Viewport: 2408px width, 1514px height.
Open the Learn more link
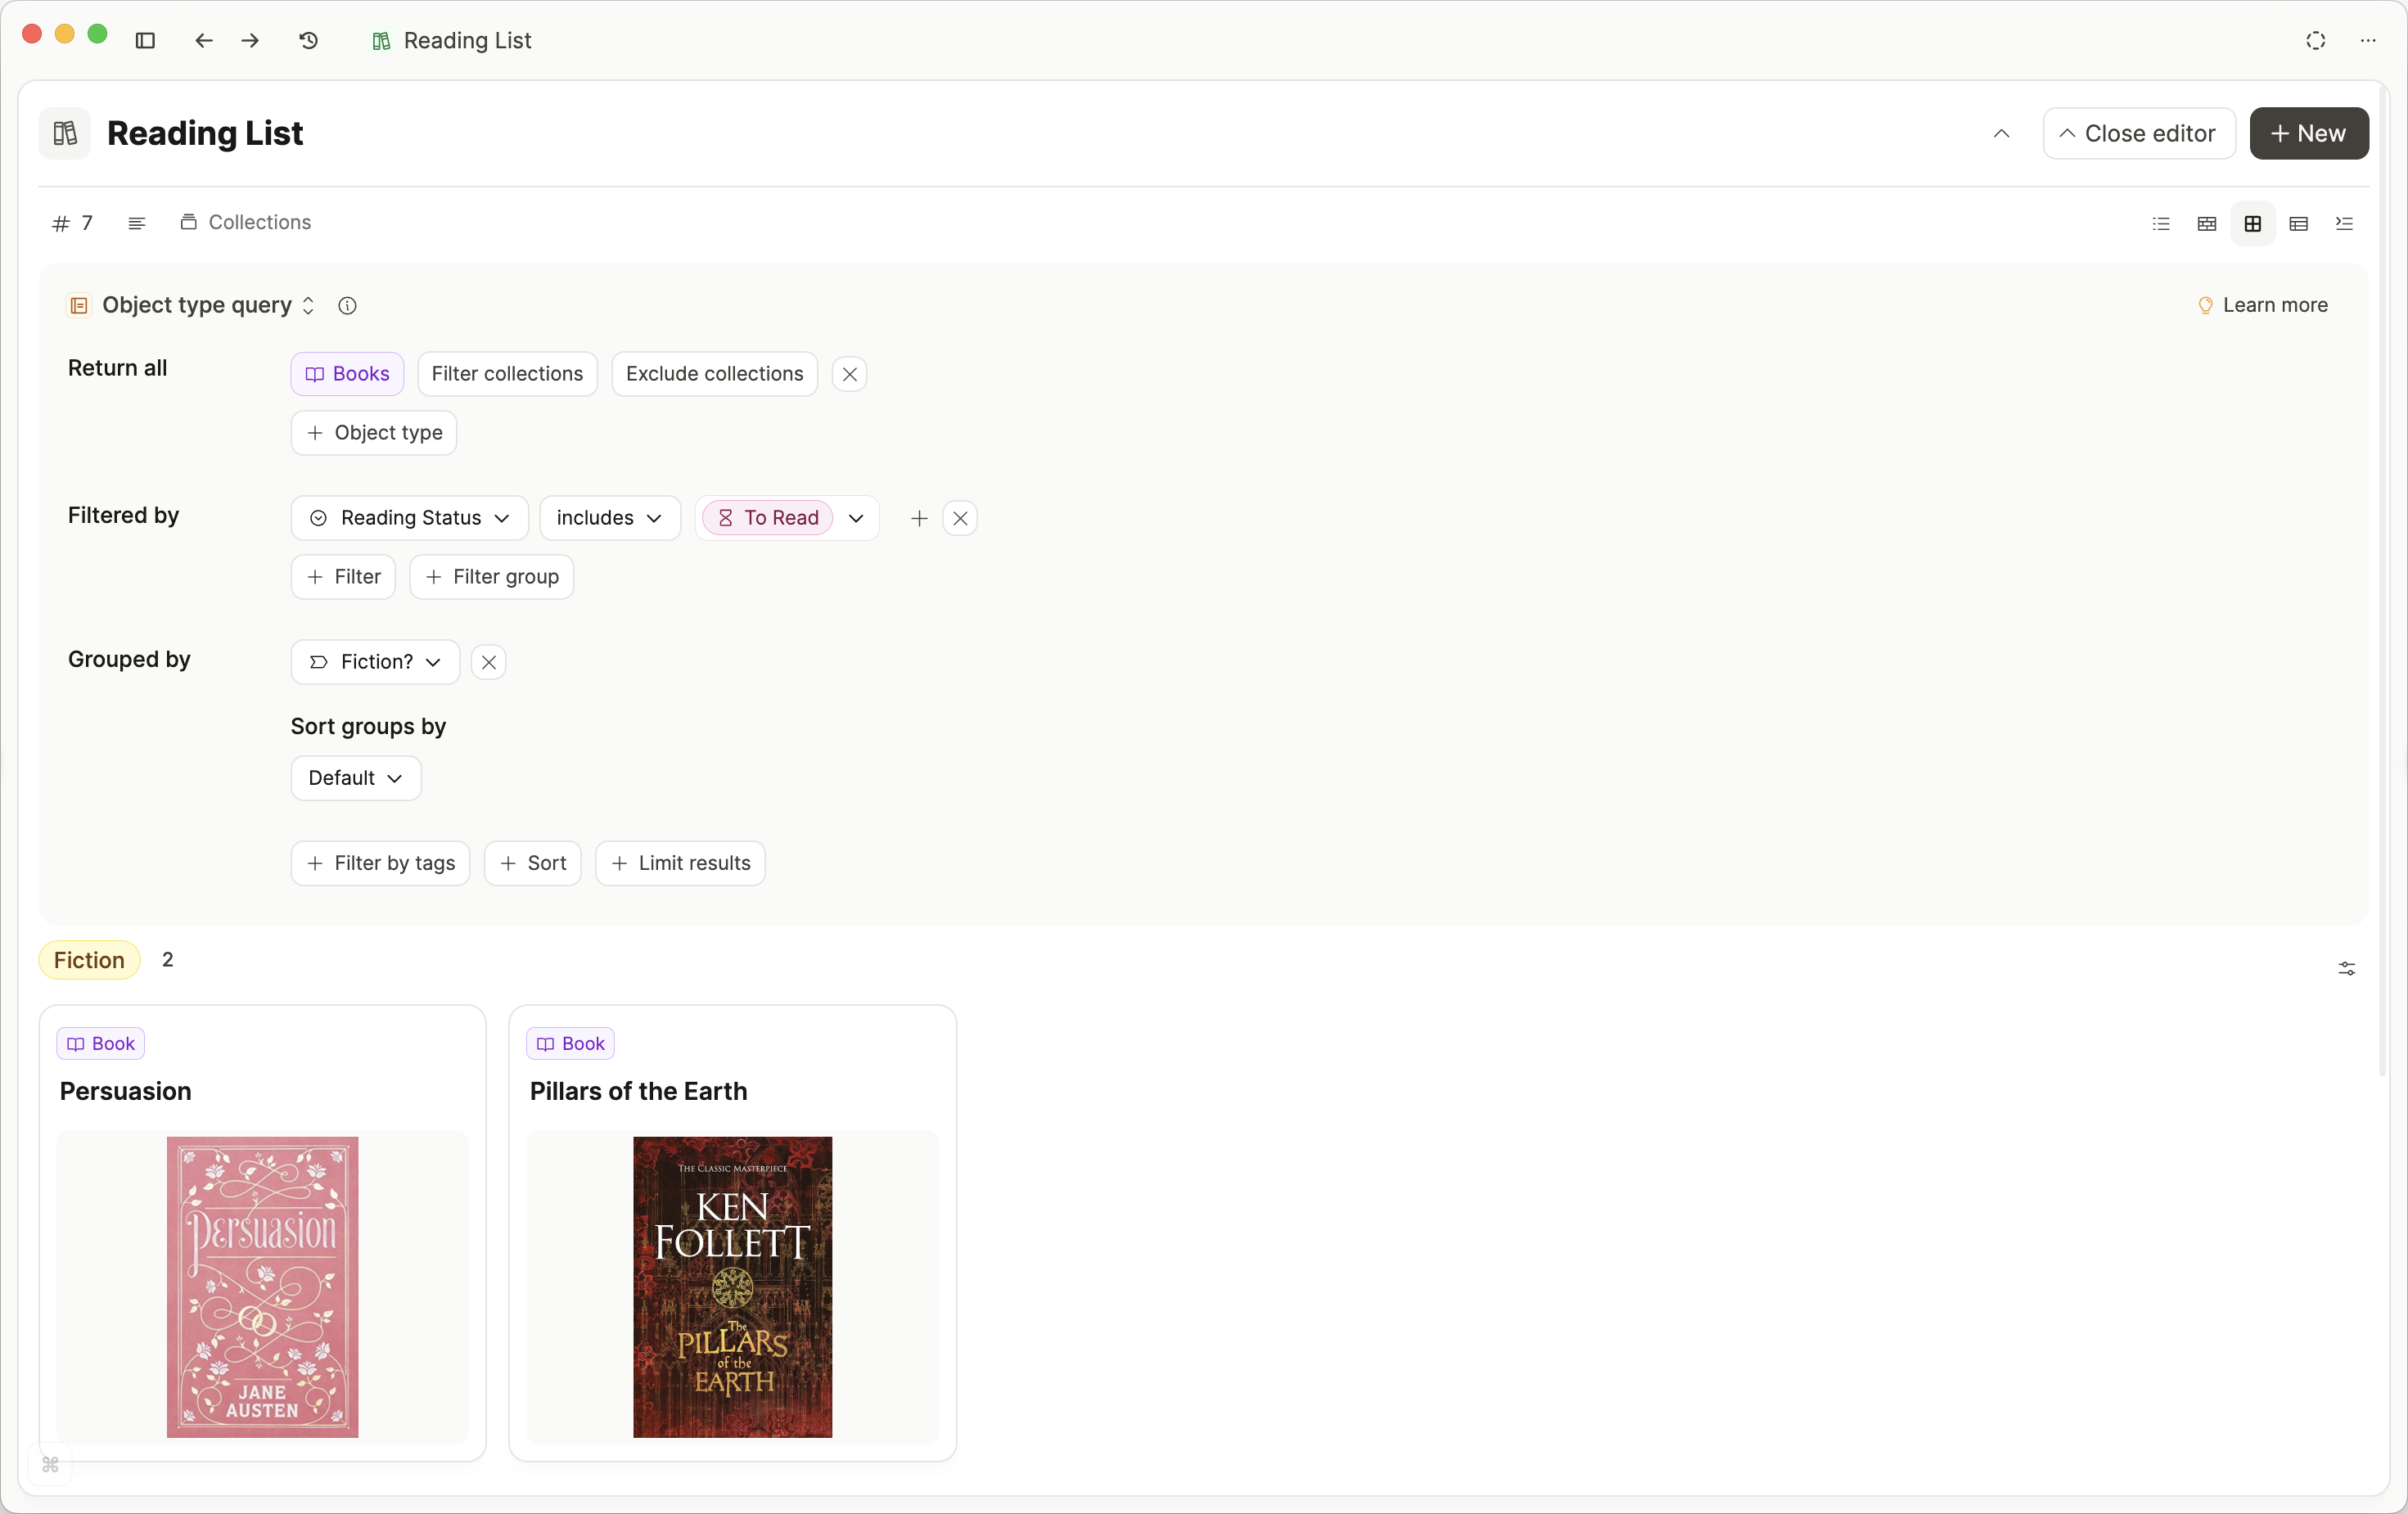point(2262,305)
